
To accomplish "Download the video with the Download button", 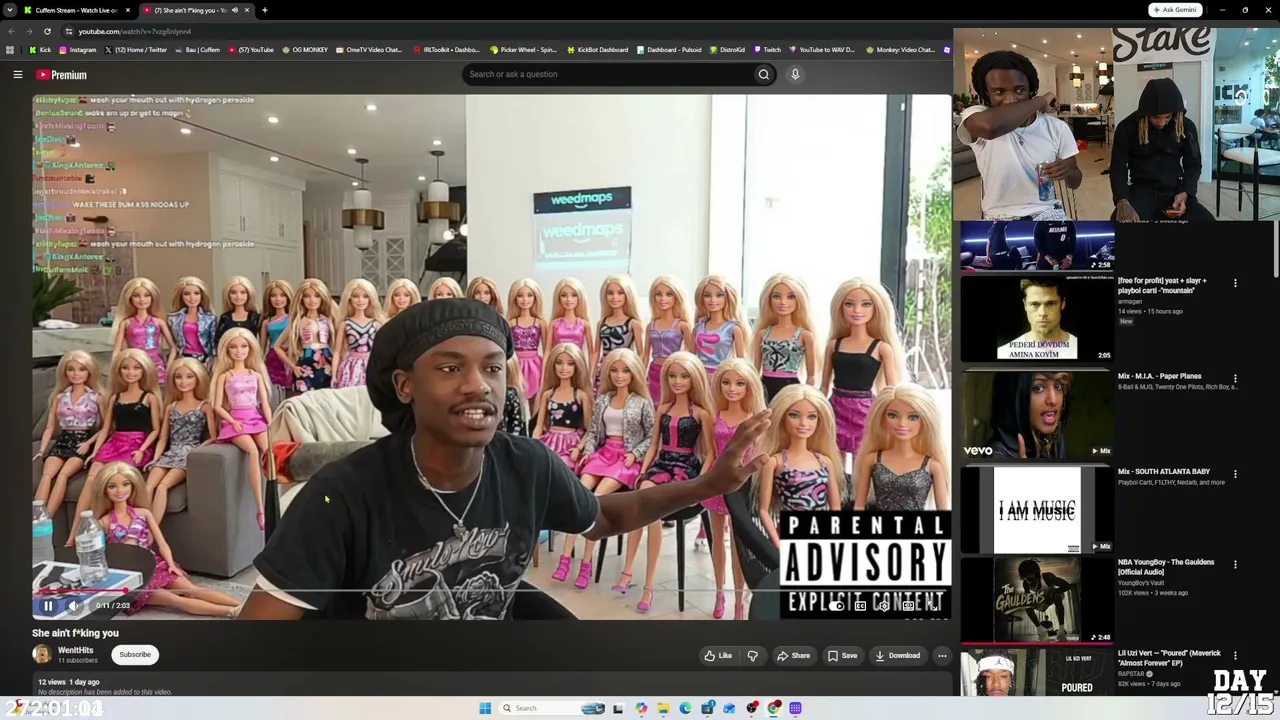I will (x=897, y=656).
